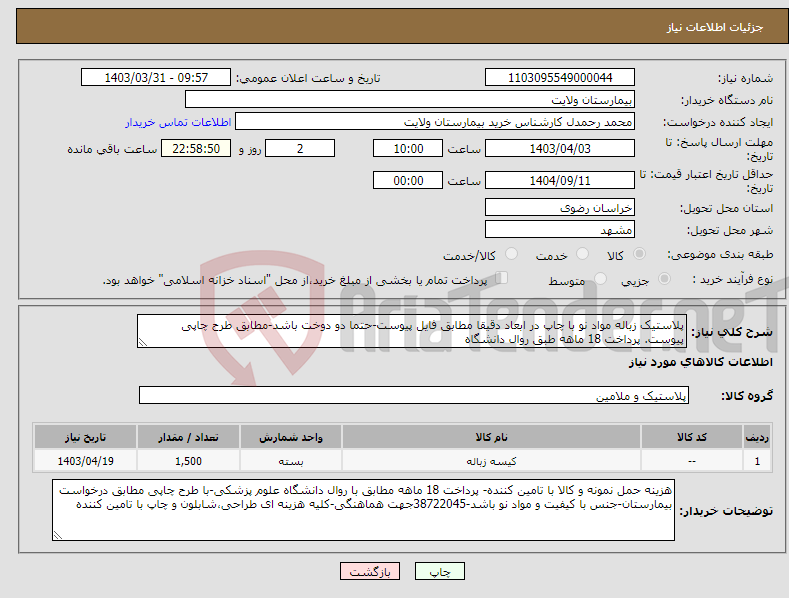Click the item name cell کیسه زباله

click(491, 461)
